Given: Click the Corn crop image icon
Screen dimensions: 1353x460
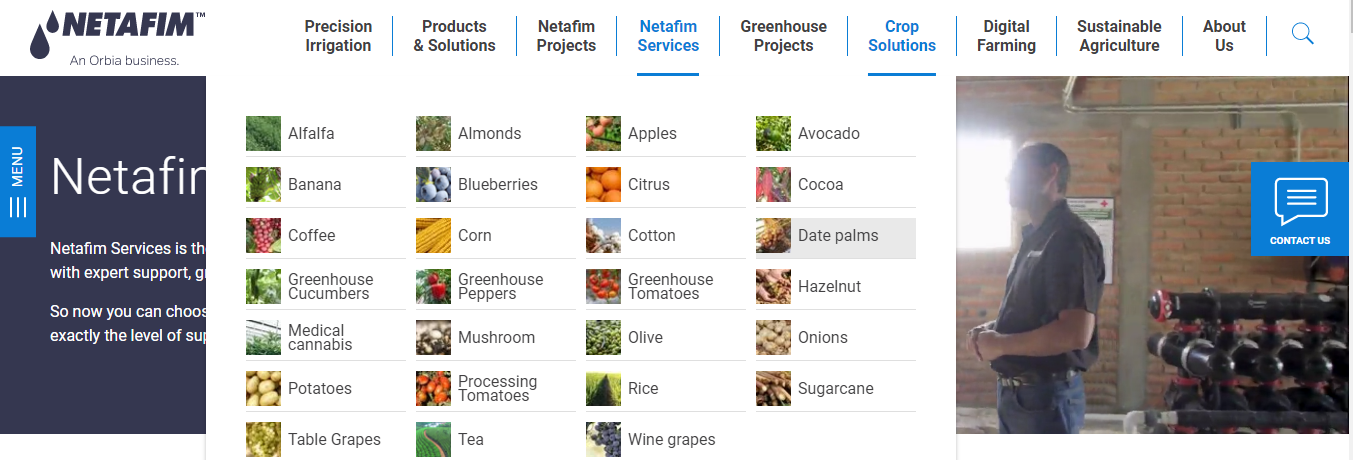Looking at the screenshot, I should 433,236.
